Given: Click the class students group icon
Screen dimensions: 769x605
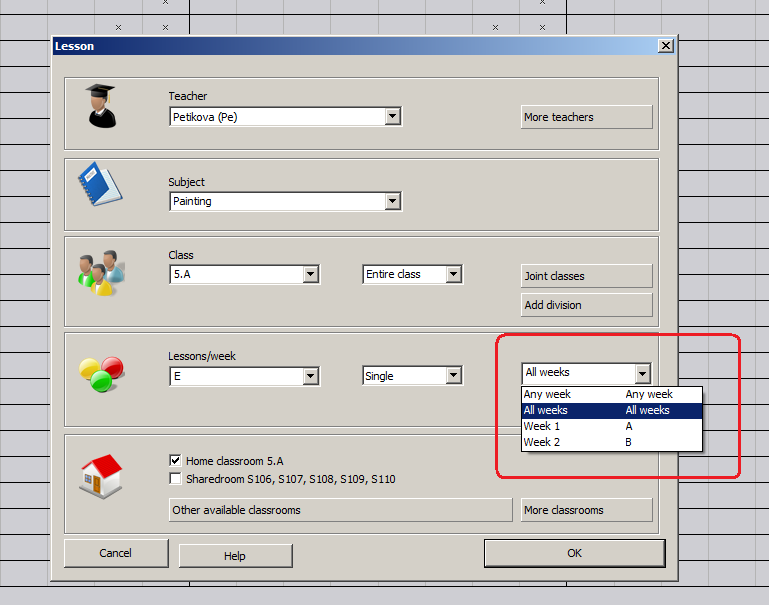Looking at the screenshot, I should pyautogui.click(x=100, y=273).
